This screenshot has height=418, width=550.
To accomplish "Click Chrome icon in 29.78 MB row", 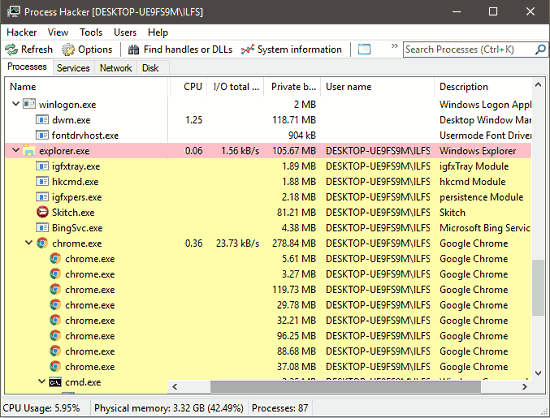I will tap(55, 305).
